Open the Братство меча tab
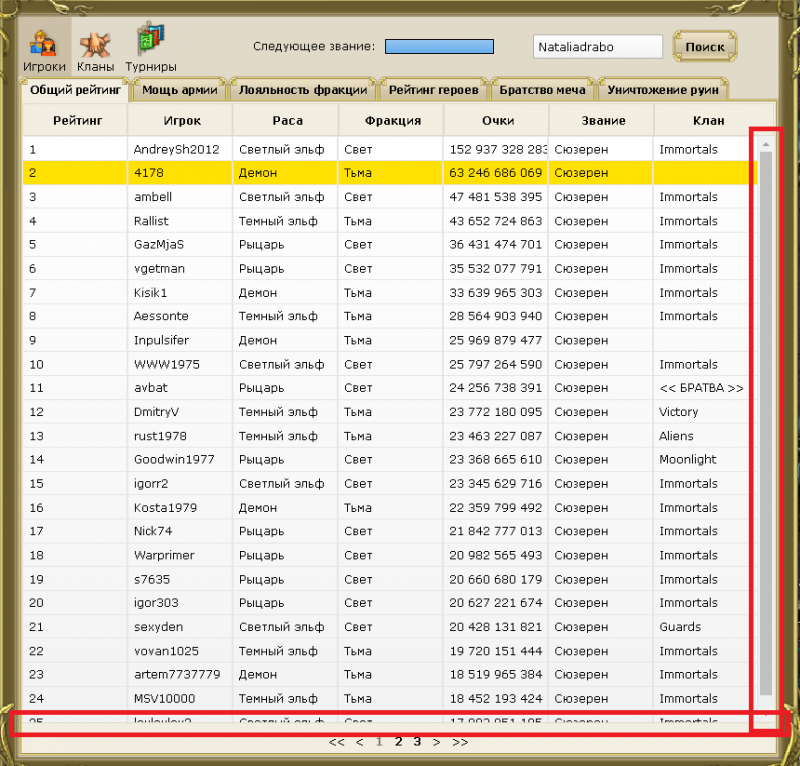Image resolution: width=800 pixels, height=766 pixels. click(x=543, y=90)
